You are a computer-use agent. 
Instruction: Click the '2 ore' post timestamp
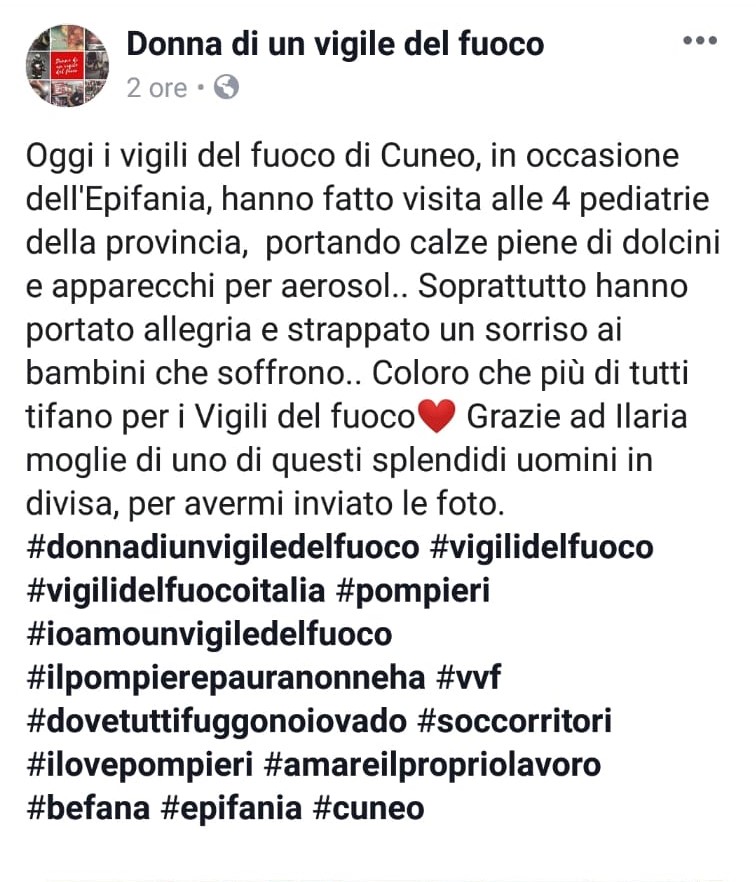coord(156,88)
